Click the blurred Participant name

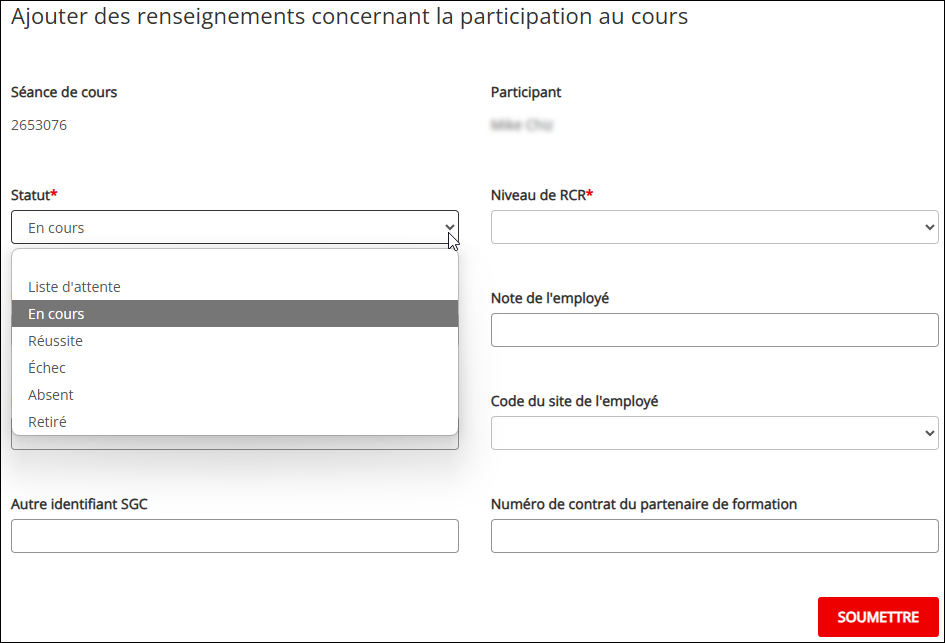(x=522, y=125)
